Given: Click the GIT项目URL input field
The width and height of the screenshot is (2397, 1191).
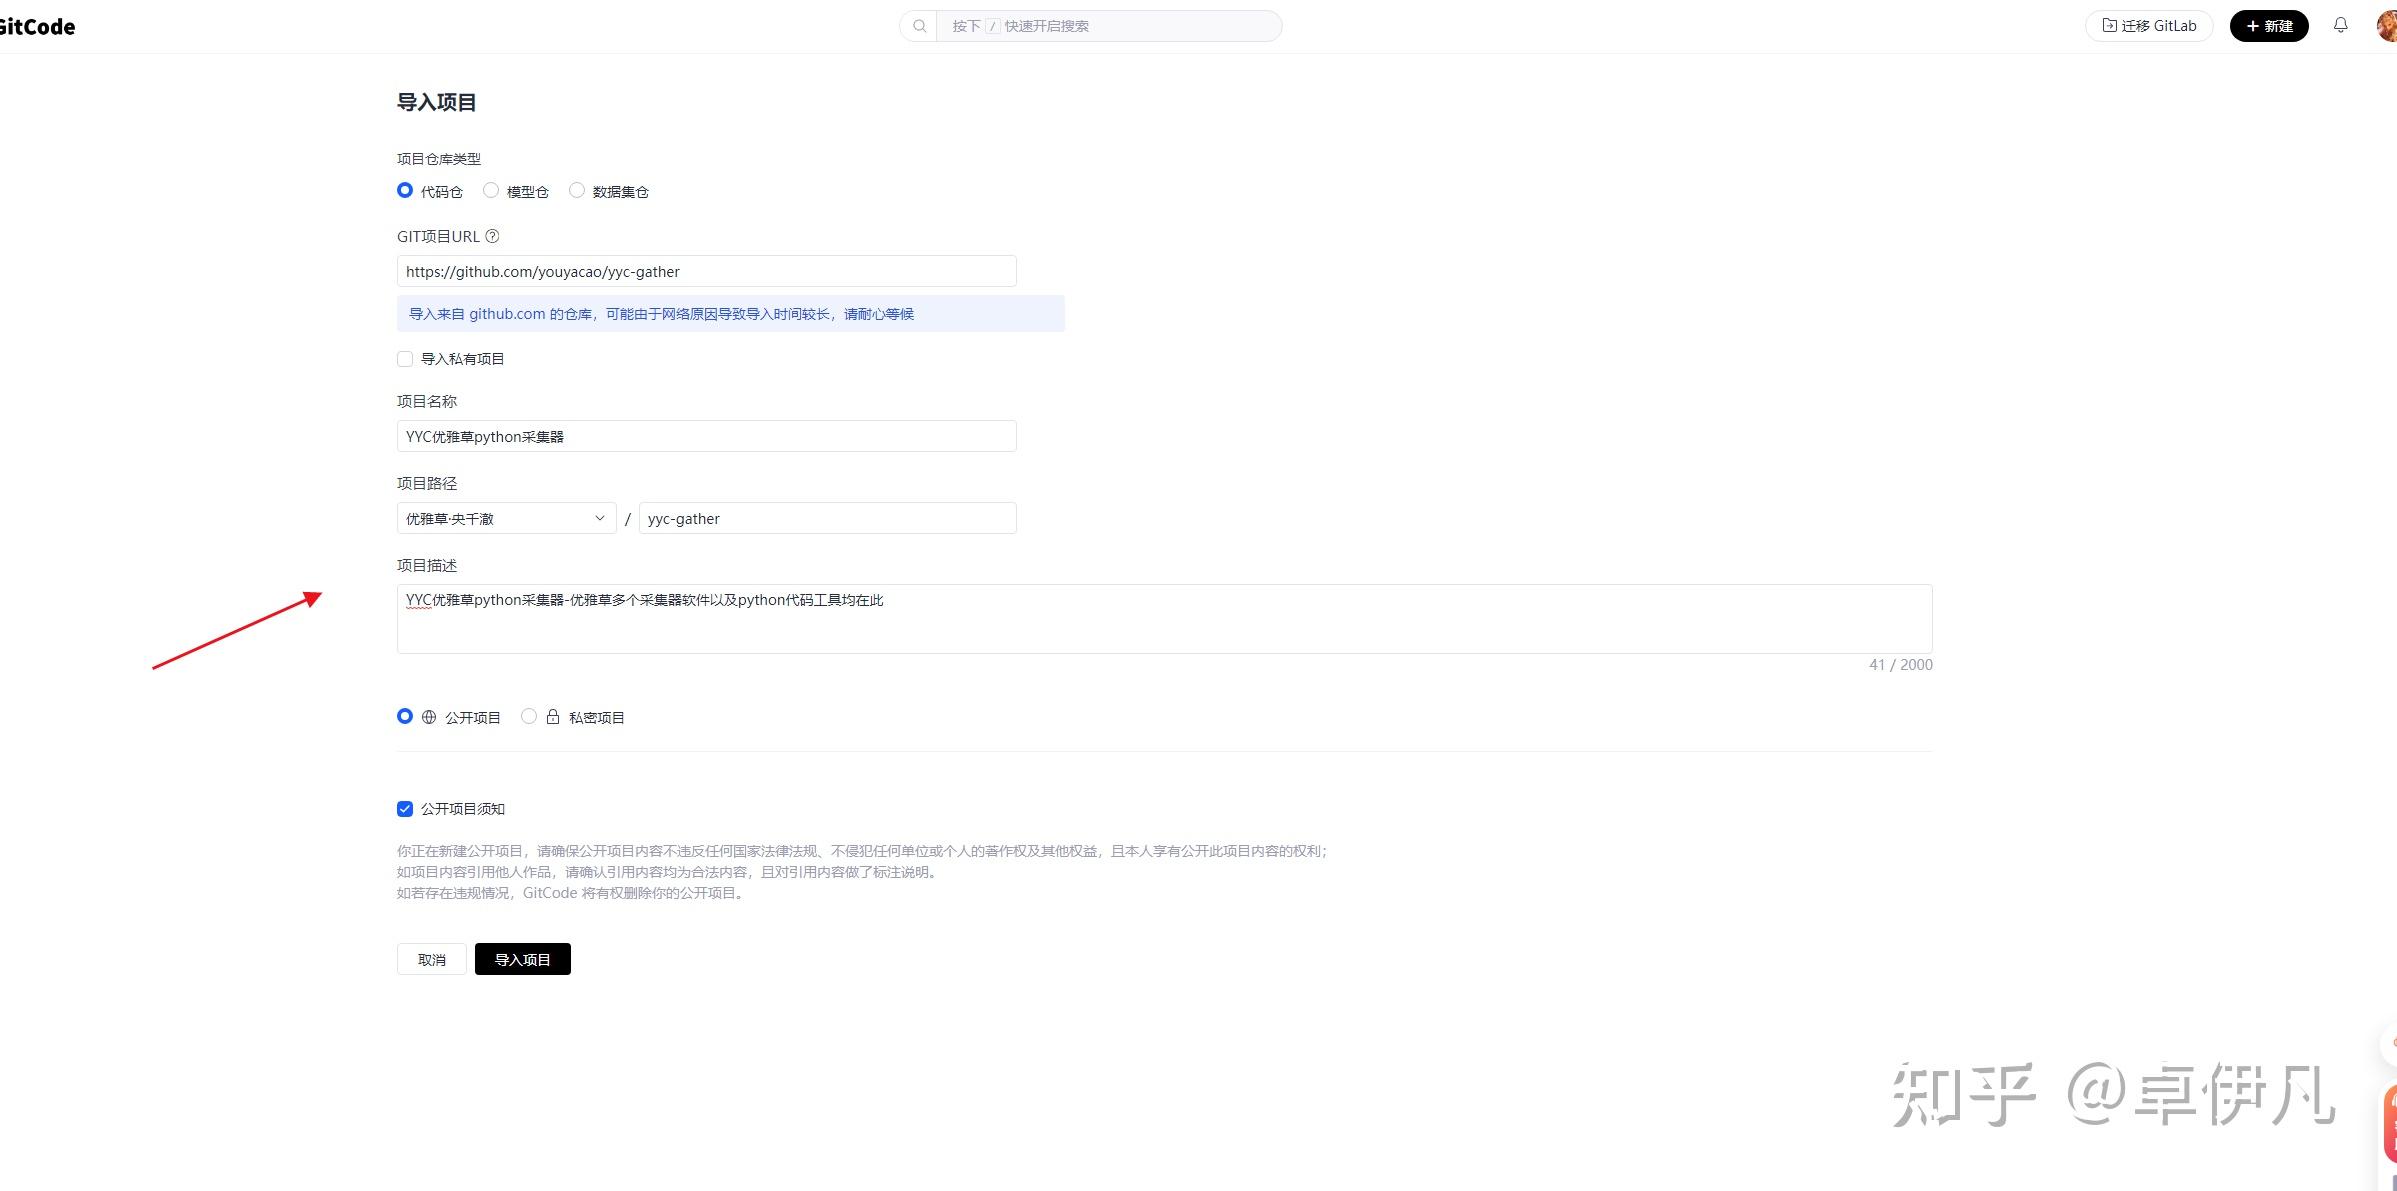Looking at the screenshot, I should [705, 271].
